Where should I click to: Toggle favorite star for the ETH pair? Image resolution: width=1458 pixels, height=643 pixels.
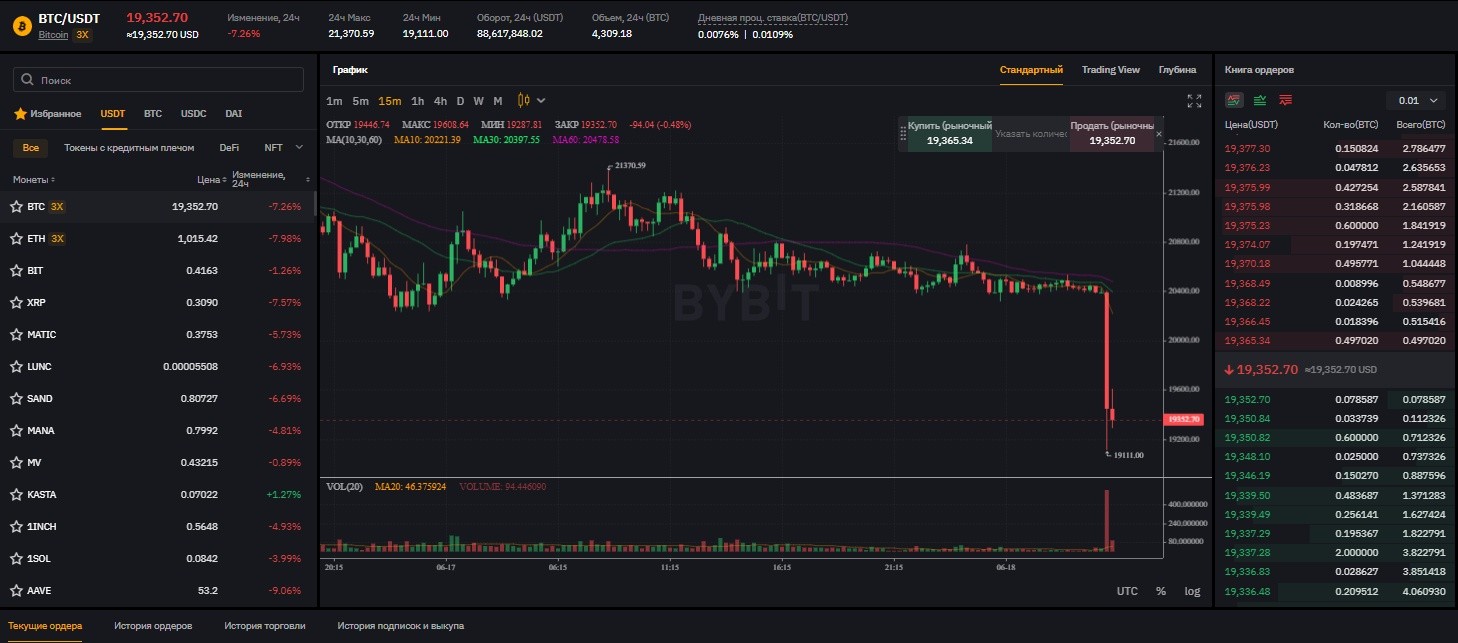pyautogui.click(x=16, y=239)
